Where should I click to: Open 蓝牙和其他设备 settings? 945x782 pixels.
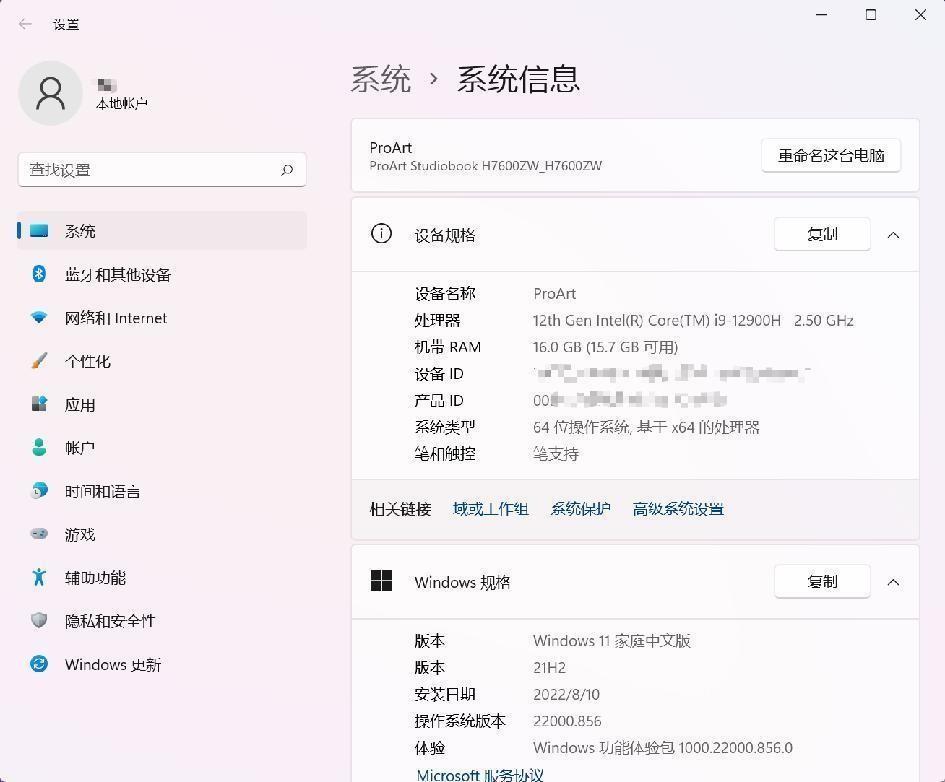[162, 274]
